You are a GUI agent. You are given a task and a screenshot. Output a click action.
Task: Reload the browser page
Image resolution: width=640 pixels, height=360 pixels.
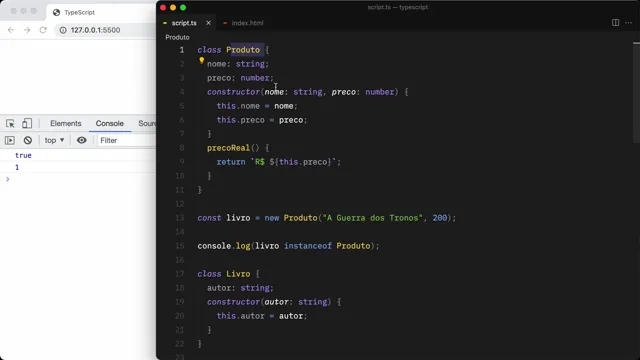click(43, 30)
